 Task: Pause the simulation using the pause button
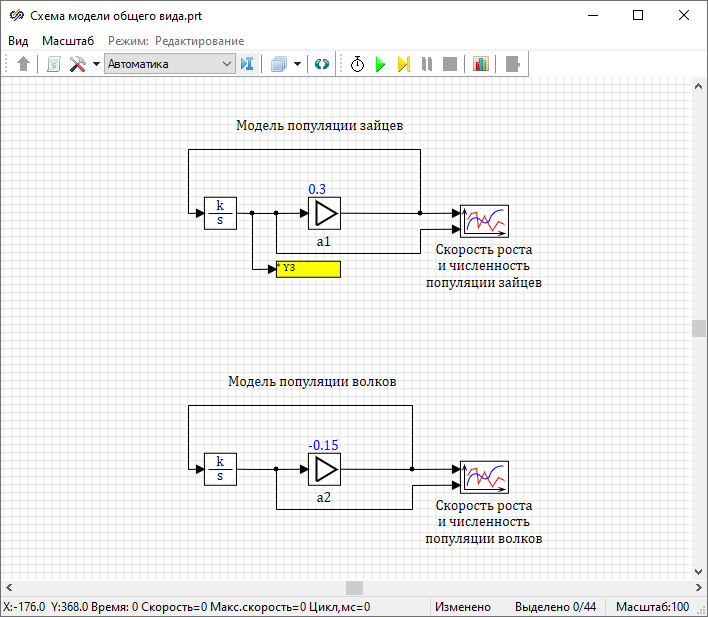click(427, 64)
